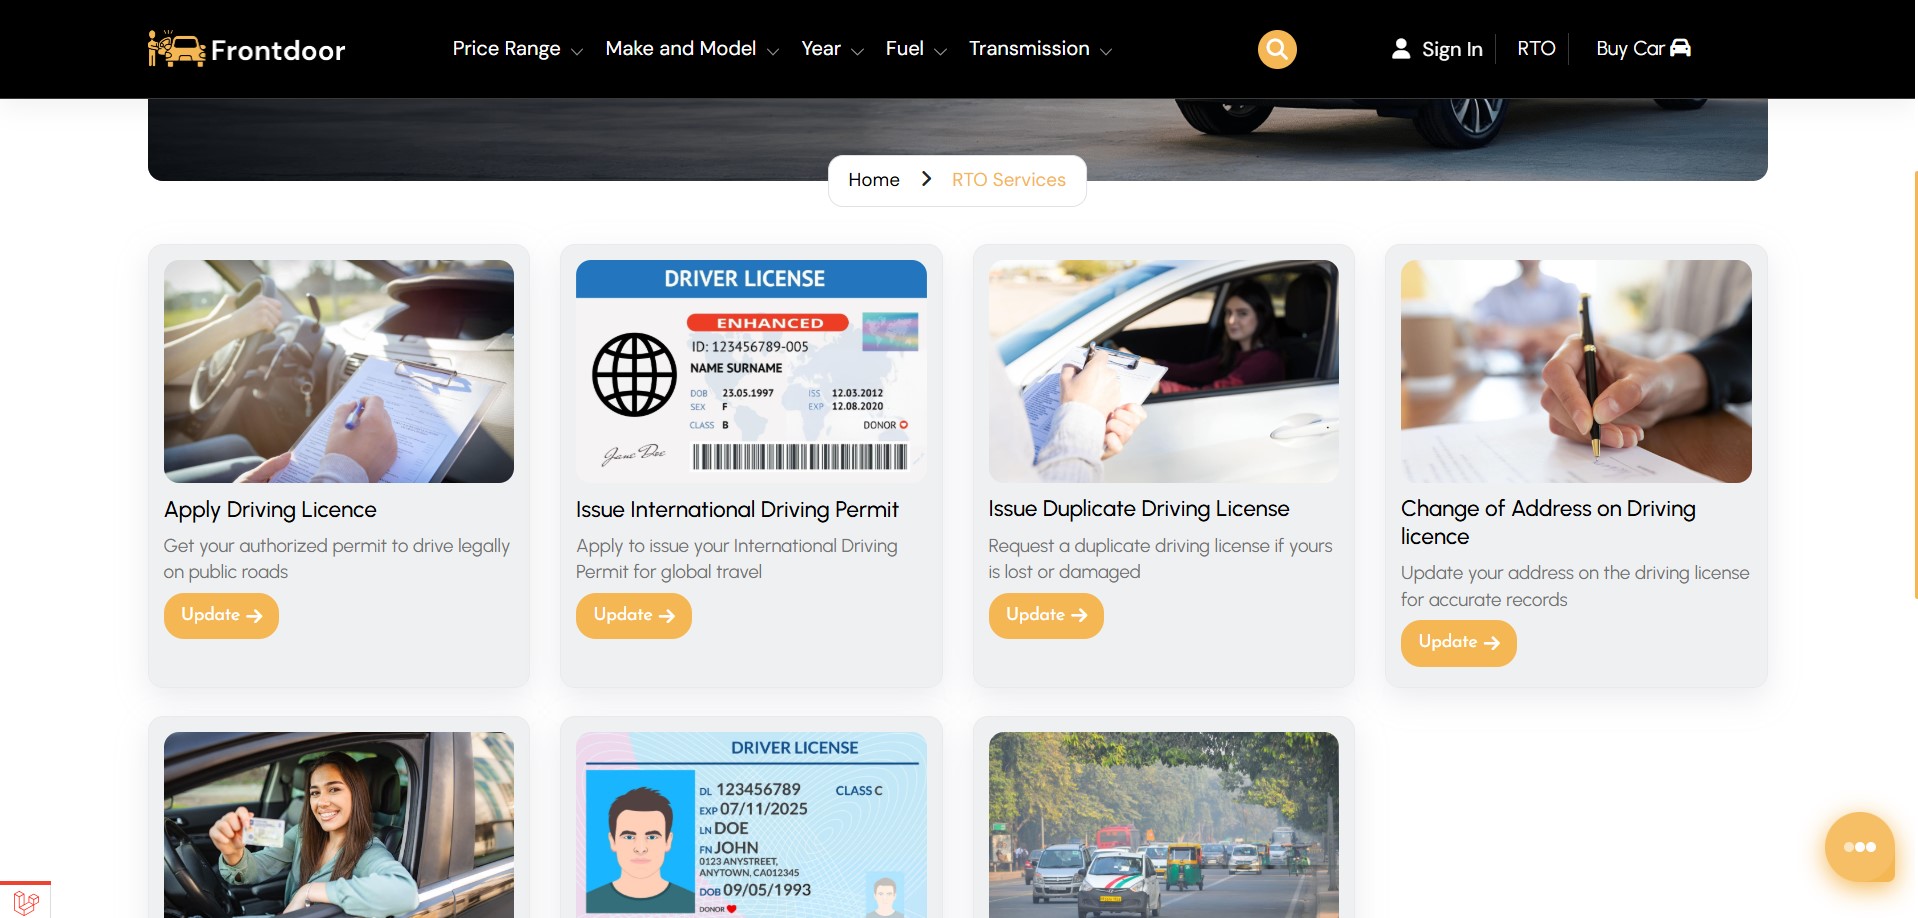Click the Laravel debug icon at bottom-left

[26, 901]
